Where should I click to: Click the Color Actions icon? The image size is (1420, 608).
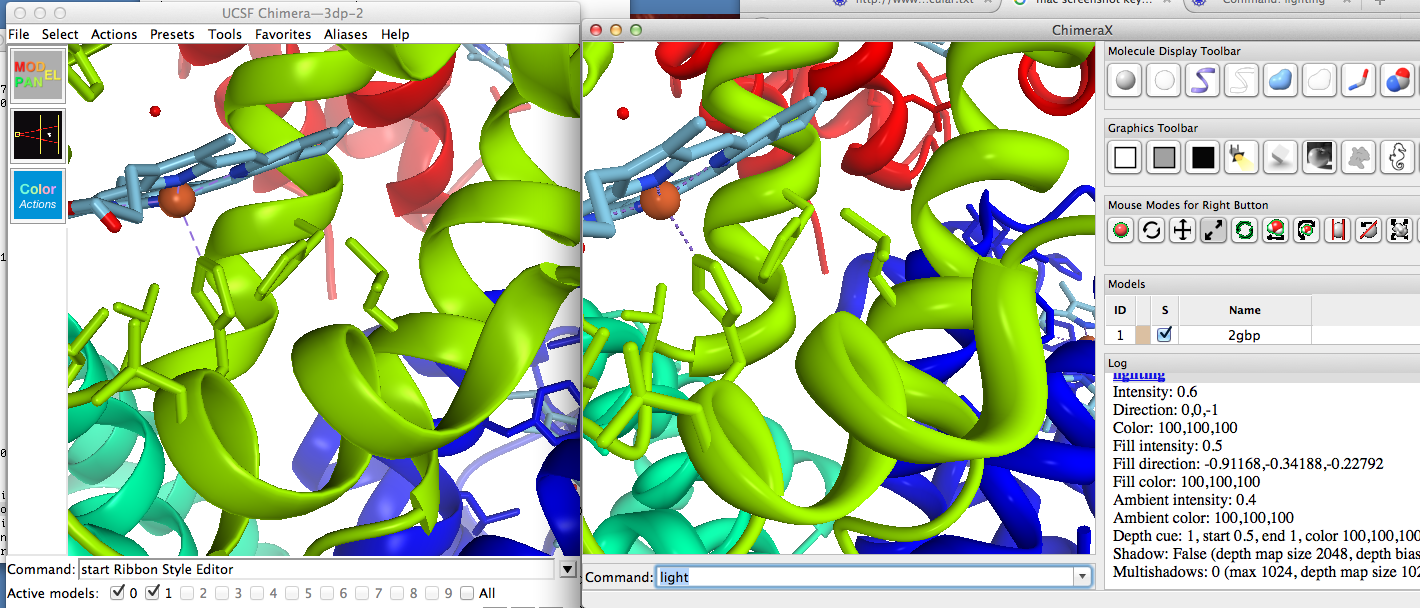click(x=37, y=195)
